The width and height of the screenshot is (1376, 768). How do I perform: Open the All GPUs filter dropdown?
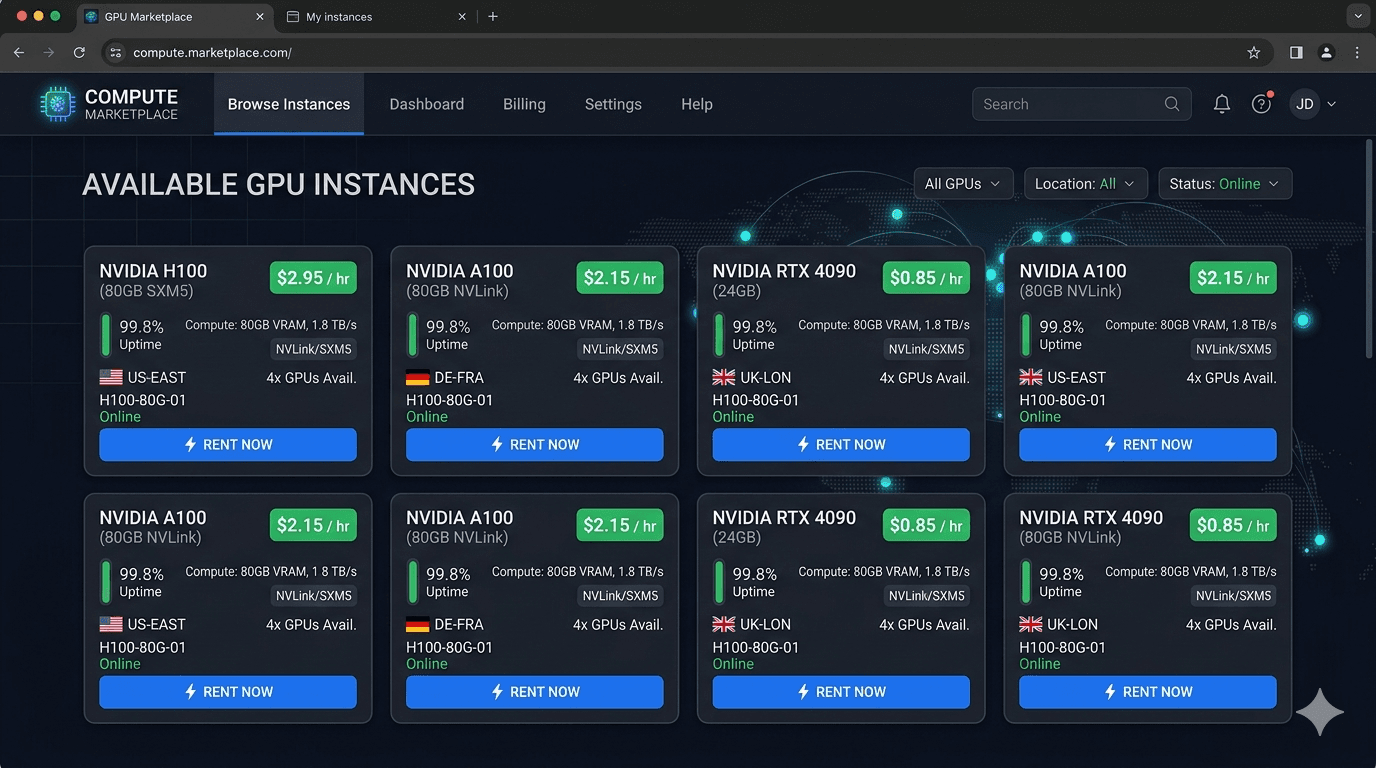click(962, 183)
